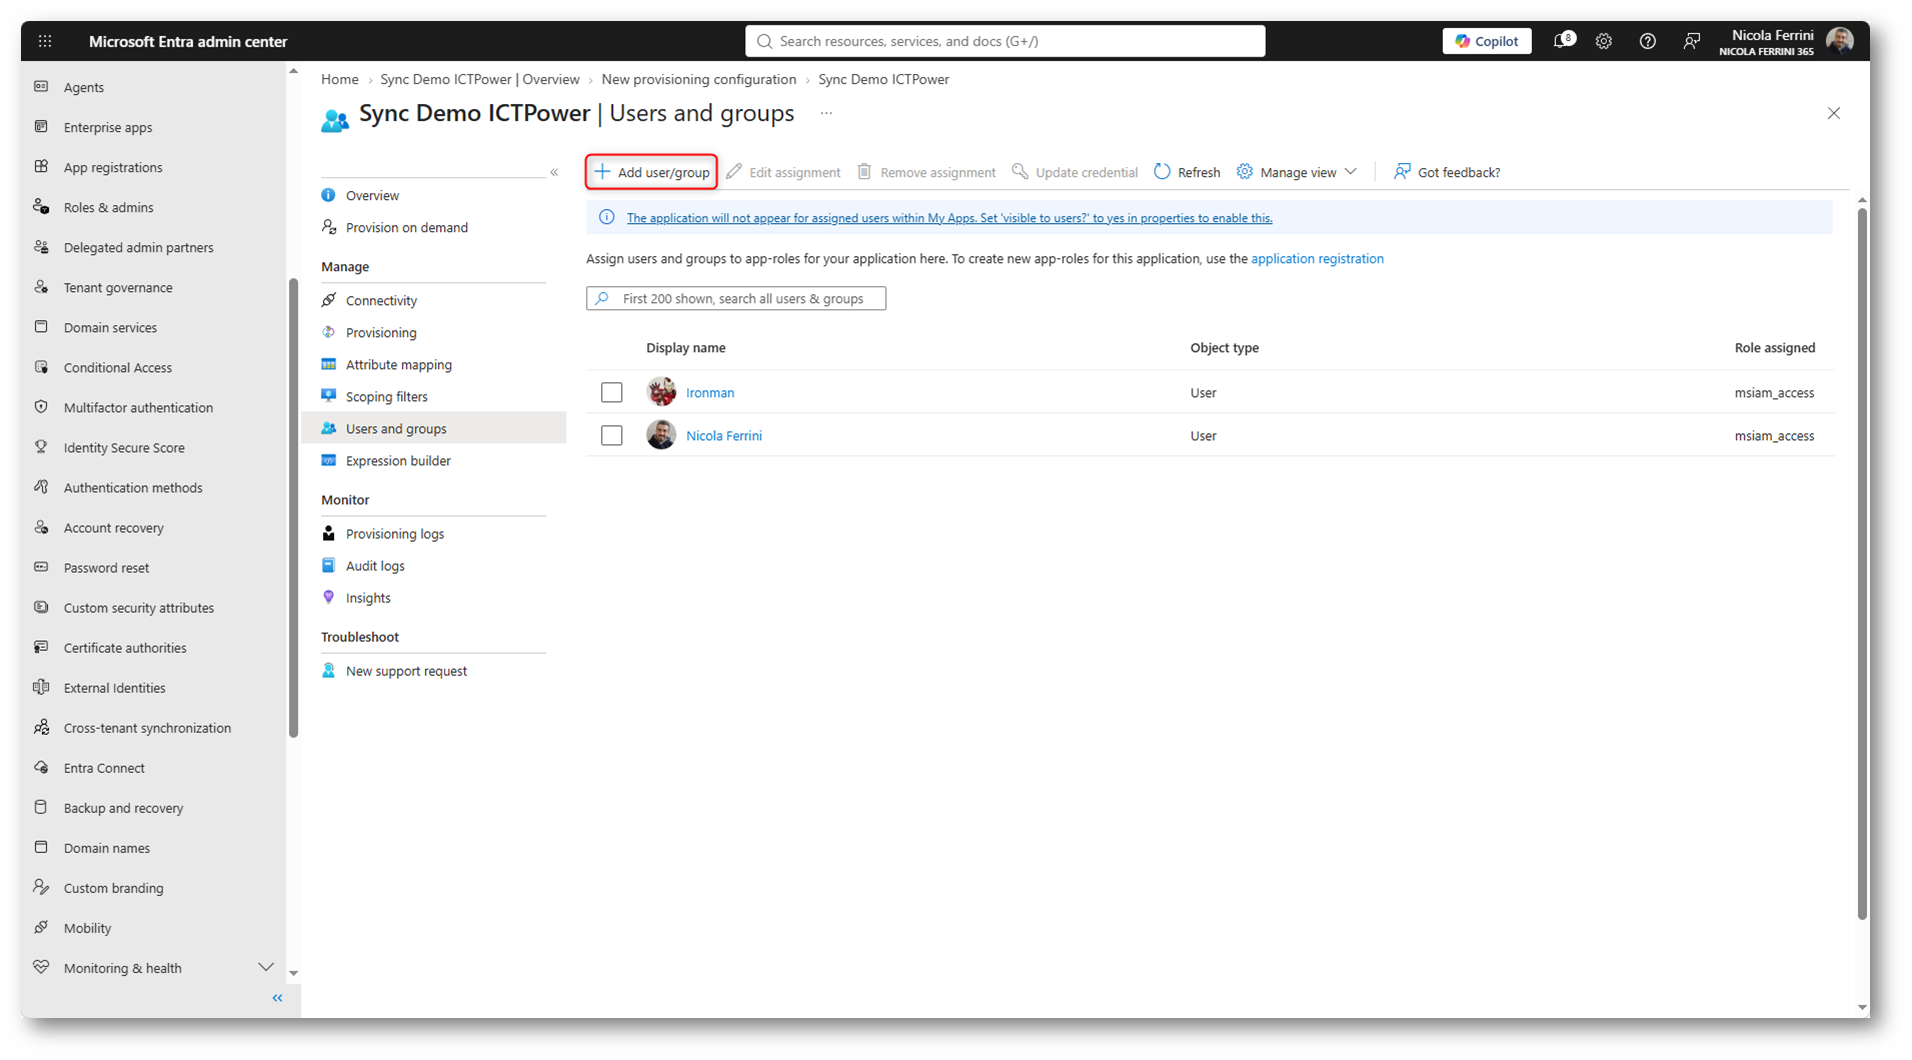
Task: Focus the users & groups search field
Action: tap(736, 298)
